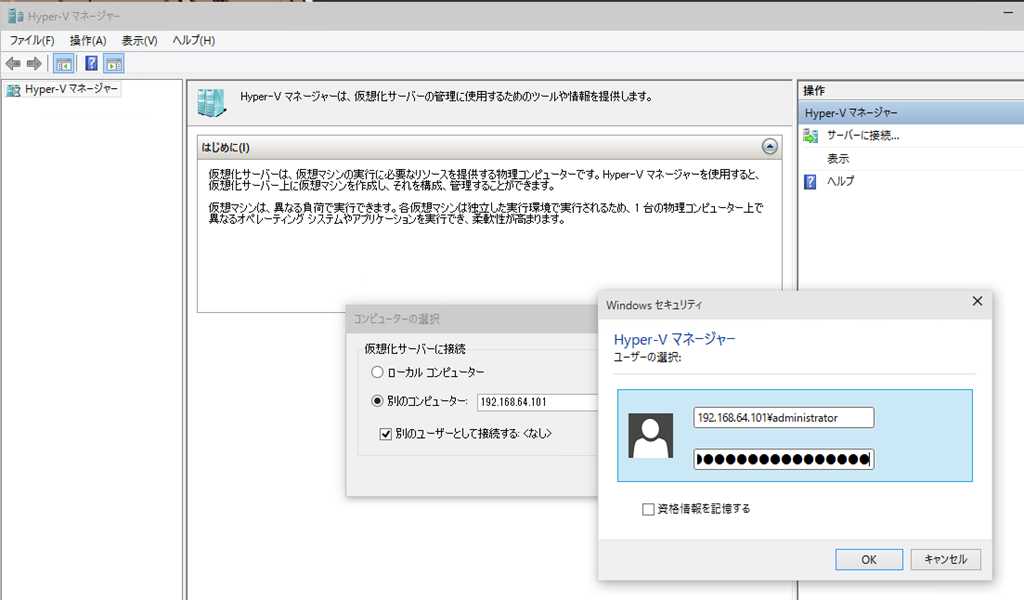Open the ヘルプ(H) menu

(x=193, y=40)
